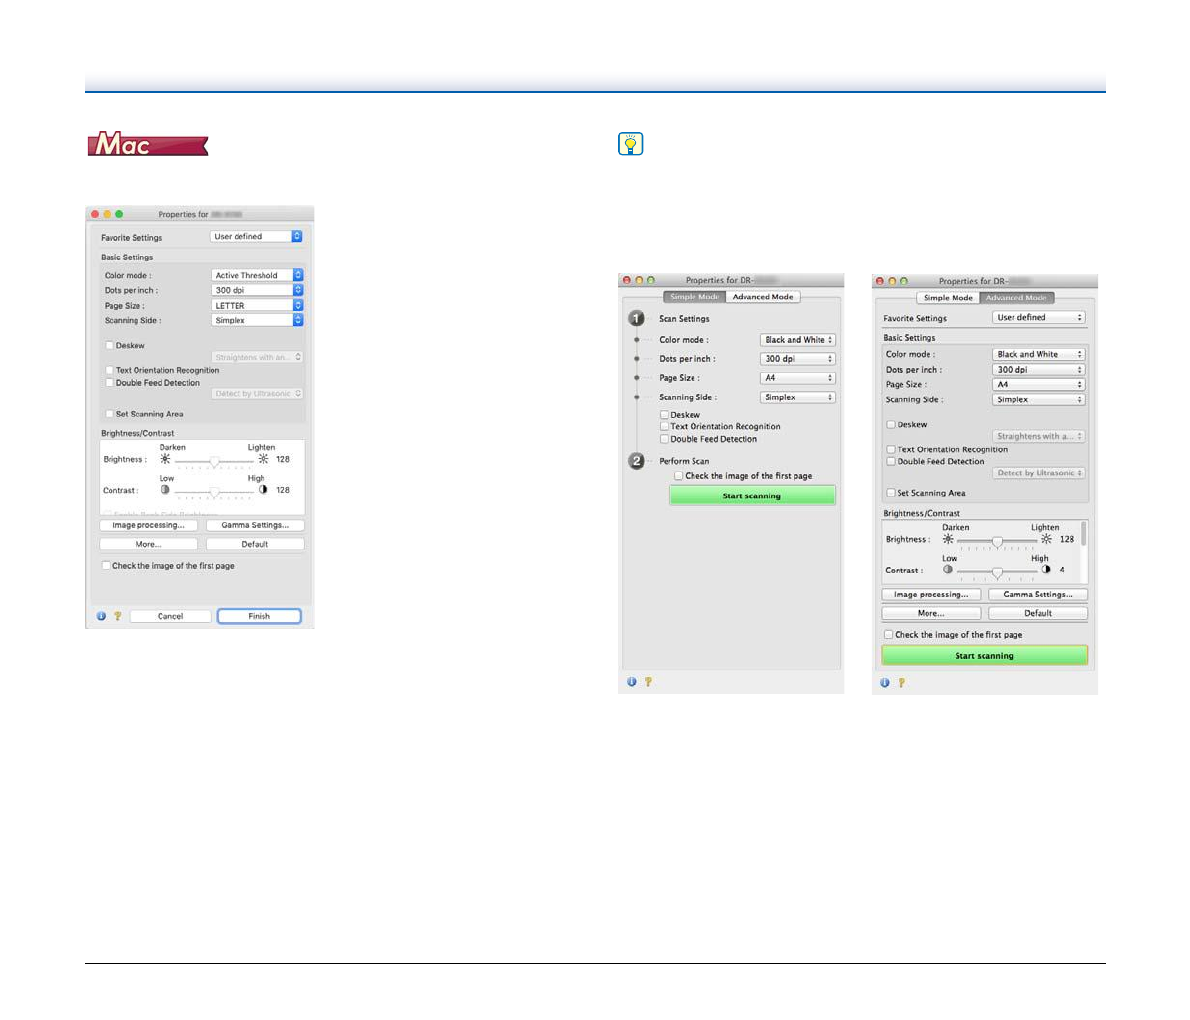1190x1020 pixels.
Task: Click the blue info icon beside the Cancel button
Action: (101, 616)
